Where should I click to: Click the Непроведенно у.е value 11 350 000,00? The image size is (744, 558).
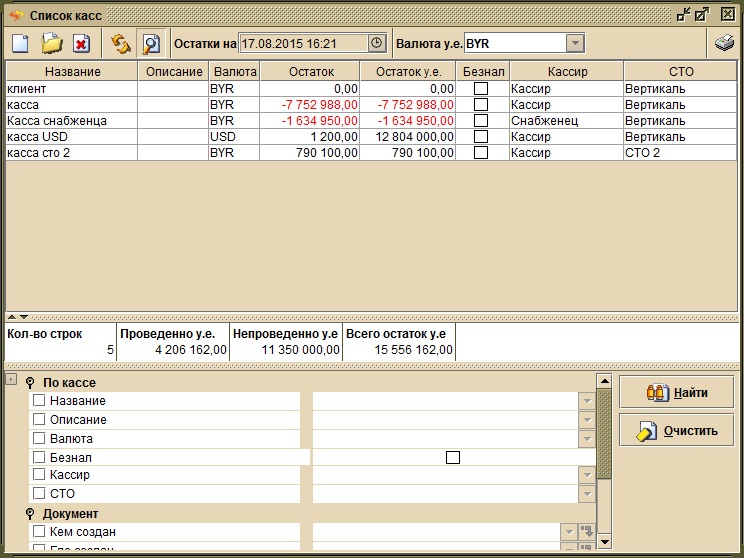[300, 350]
